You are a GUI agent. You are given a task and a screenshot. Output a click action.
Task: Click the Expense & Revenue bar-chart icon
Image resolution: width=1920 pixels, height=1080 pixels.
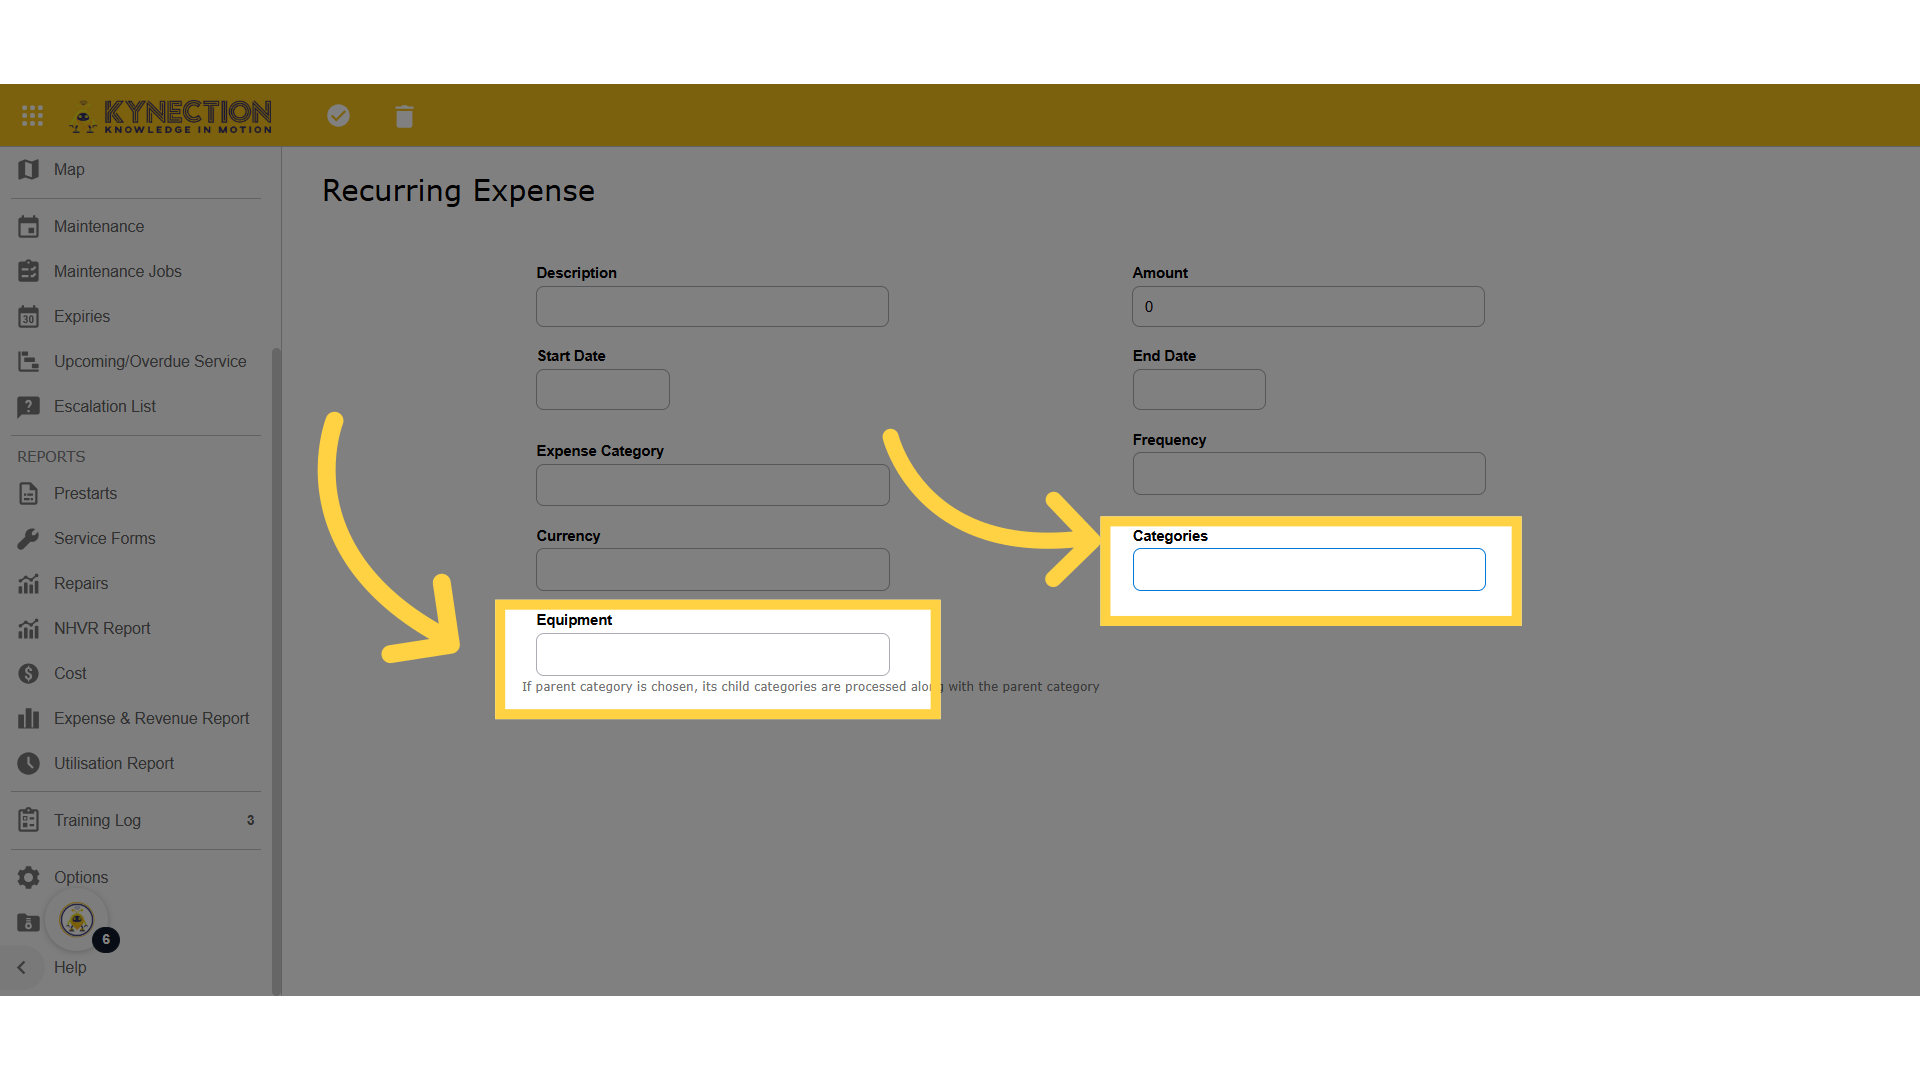29,719
